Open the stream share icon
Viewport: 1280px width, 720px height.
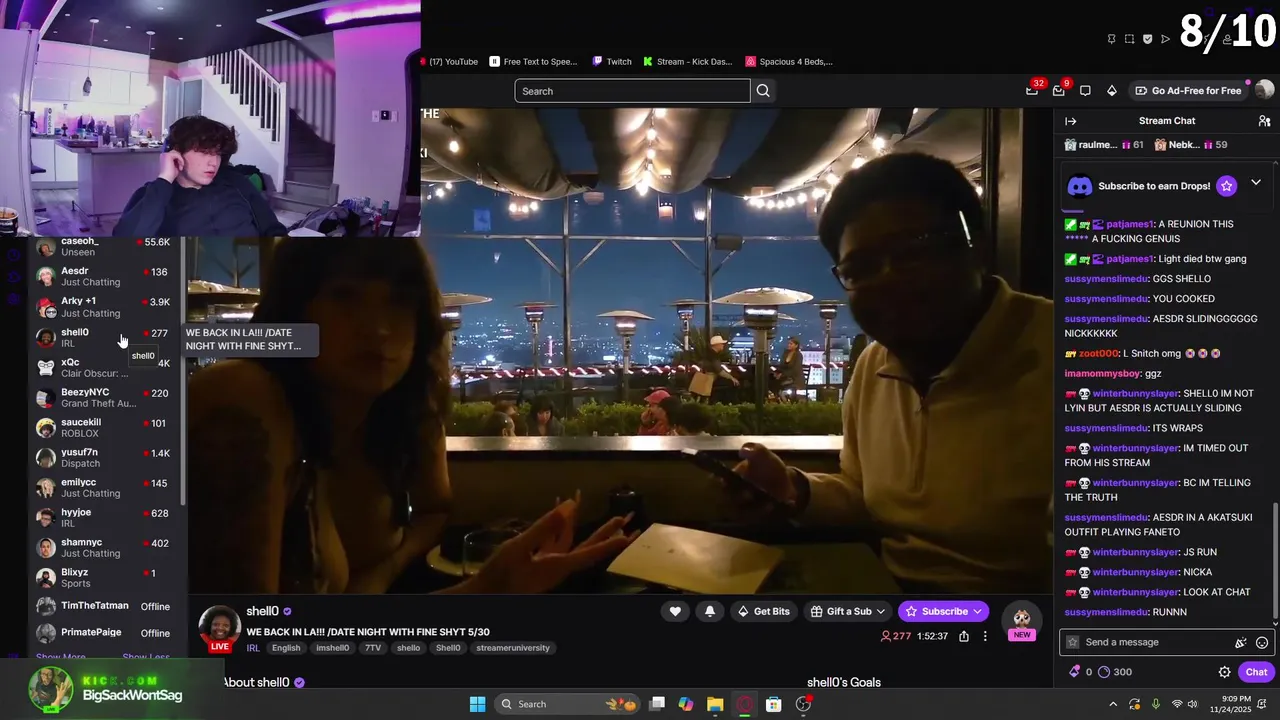[964, 636]
